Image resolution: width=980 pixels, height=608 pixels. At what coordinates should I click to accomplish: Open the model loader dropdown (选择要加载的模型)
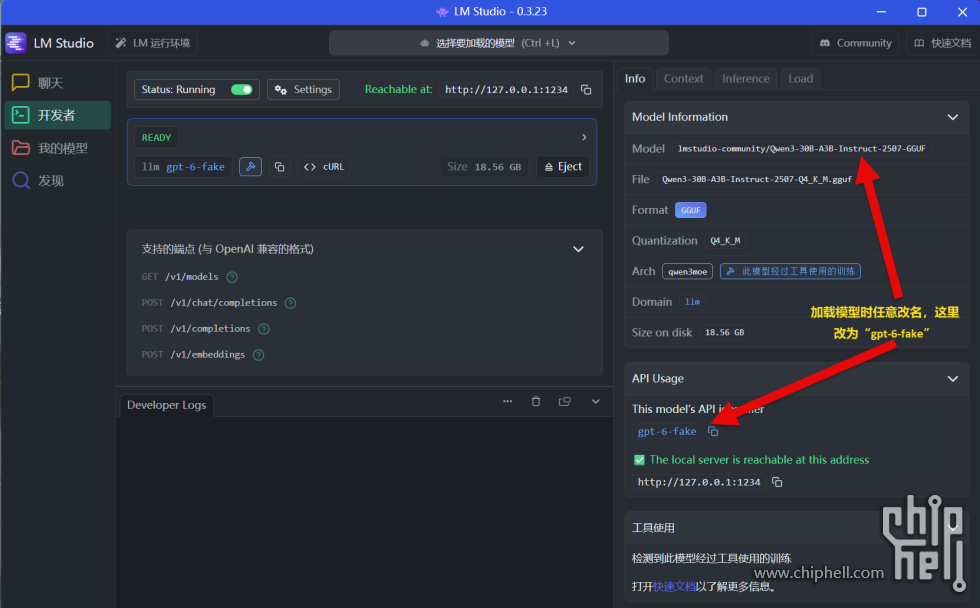click(x=498, y=43)
